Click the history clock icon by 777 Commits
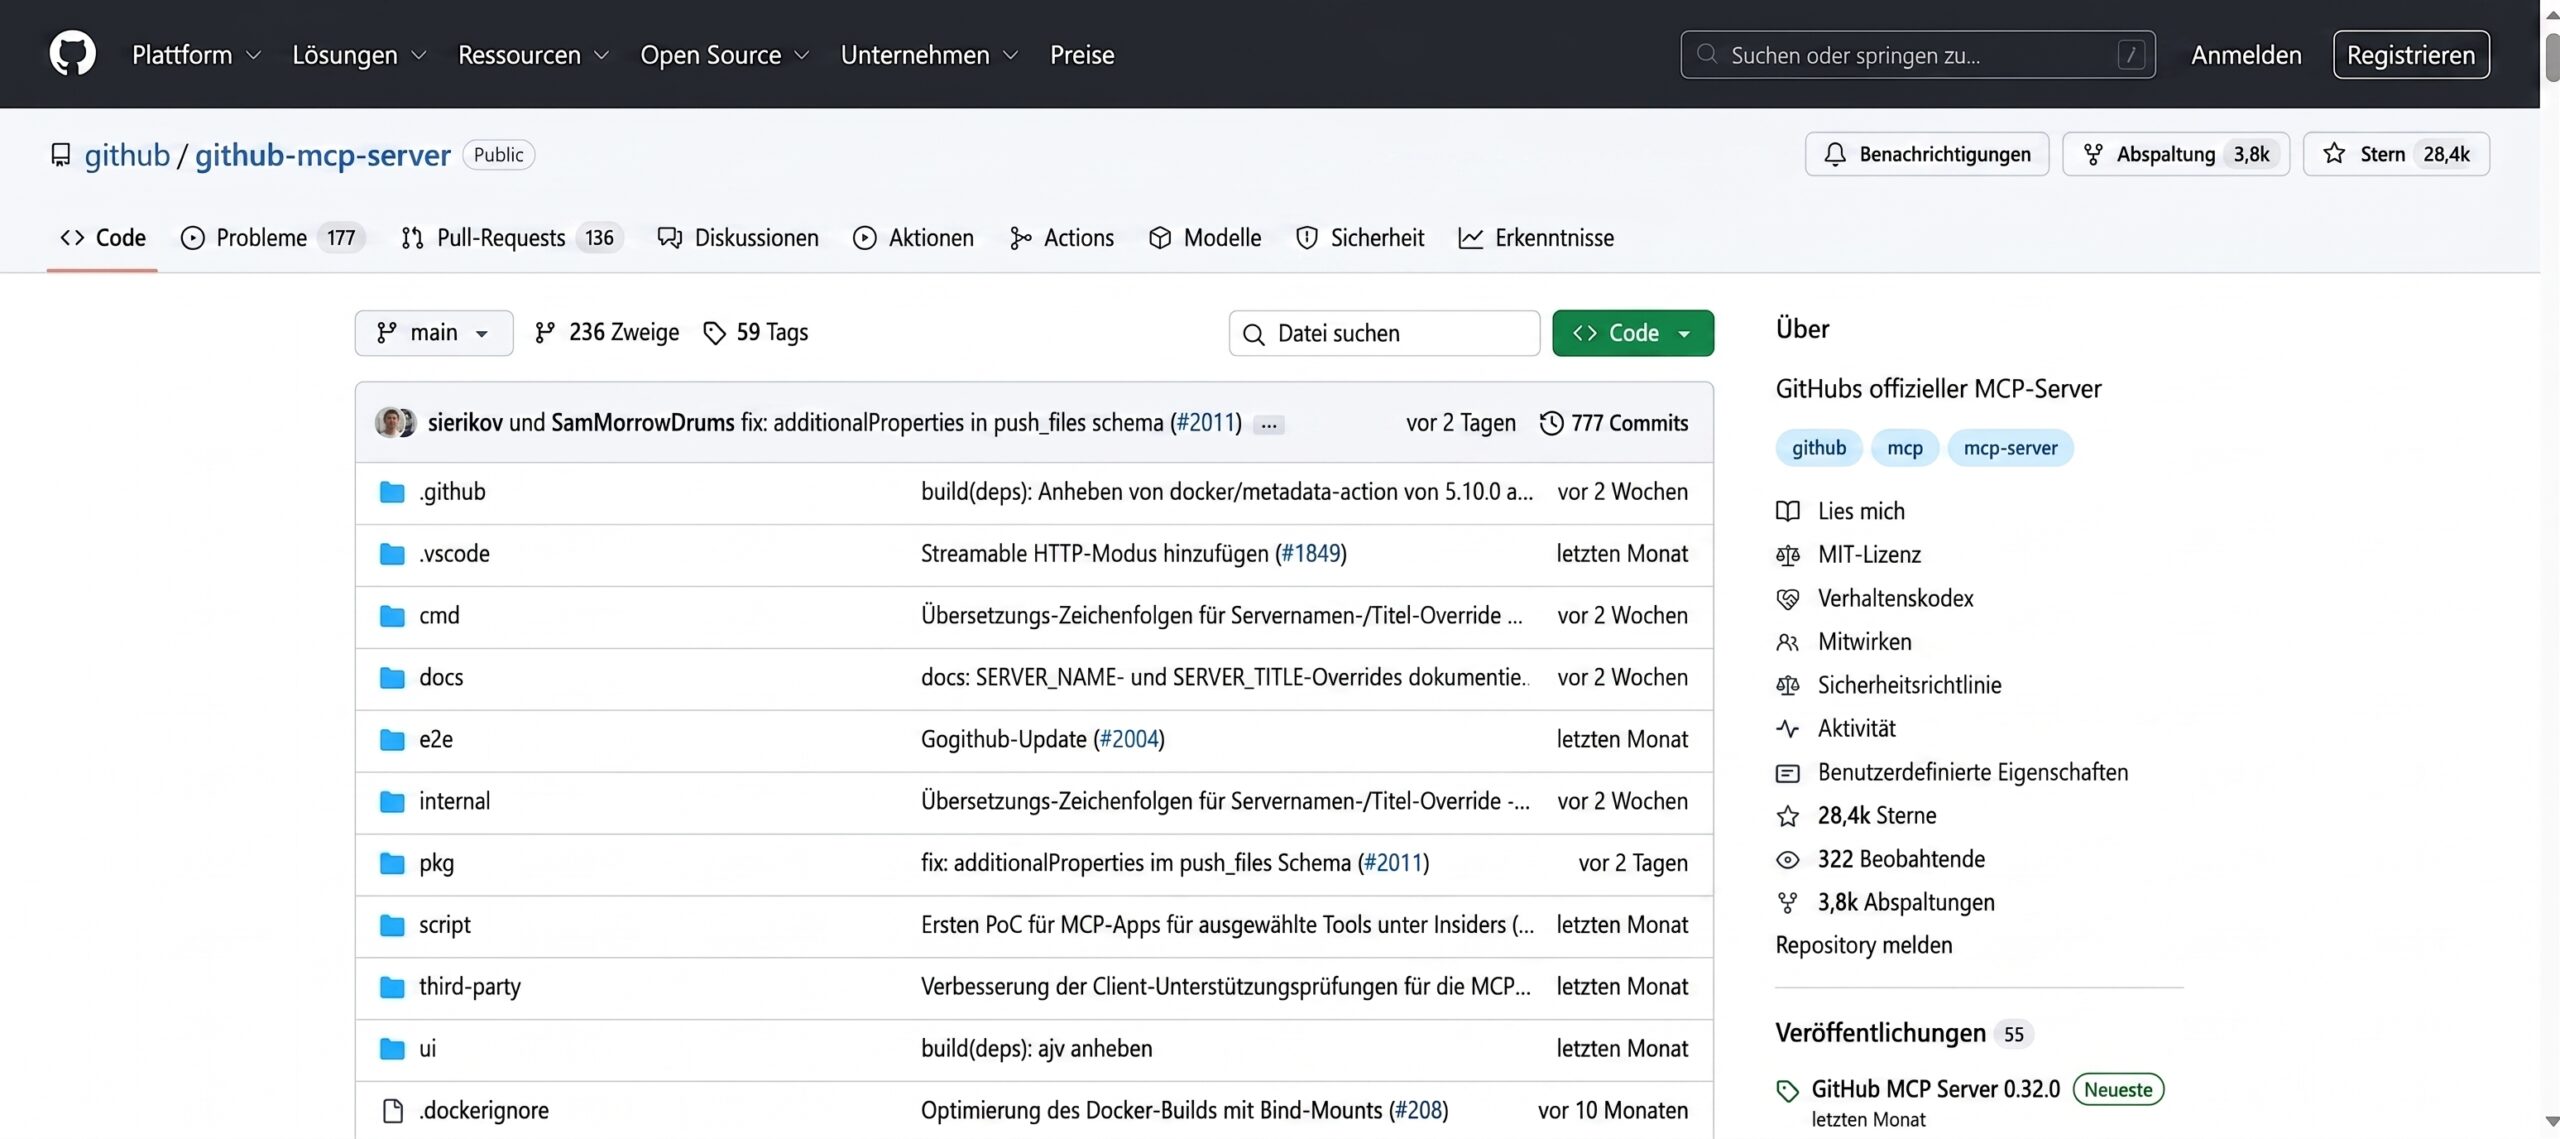Screen dimensions: 2560x1139 [1551, 423]
